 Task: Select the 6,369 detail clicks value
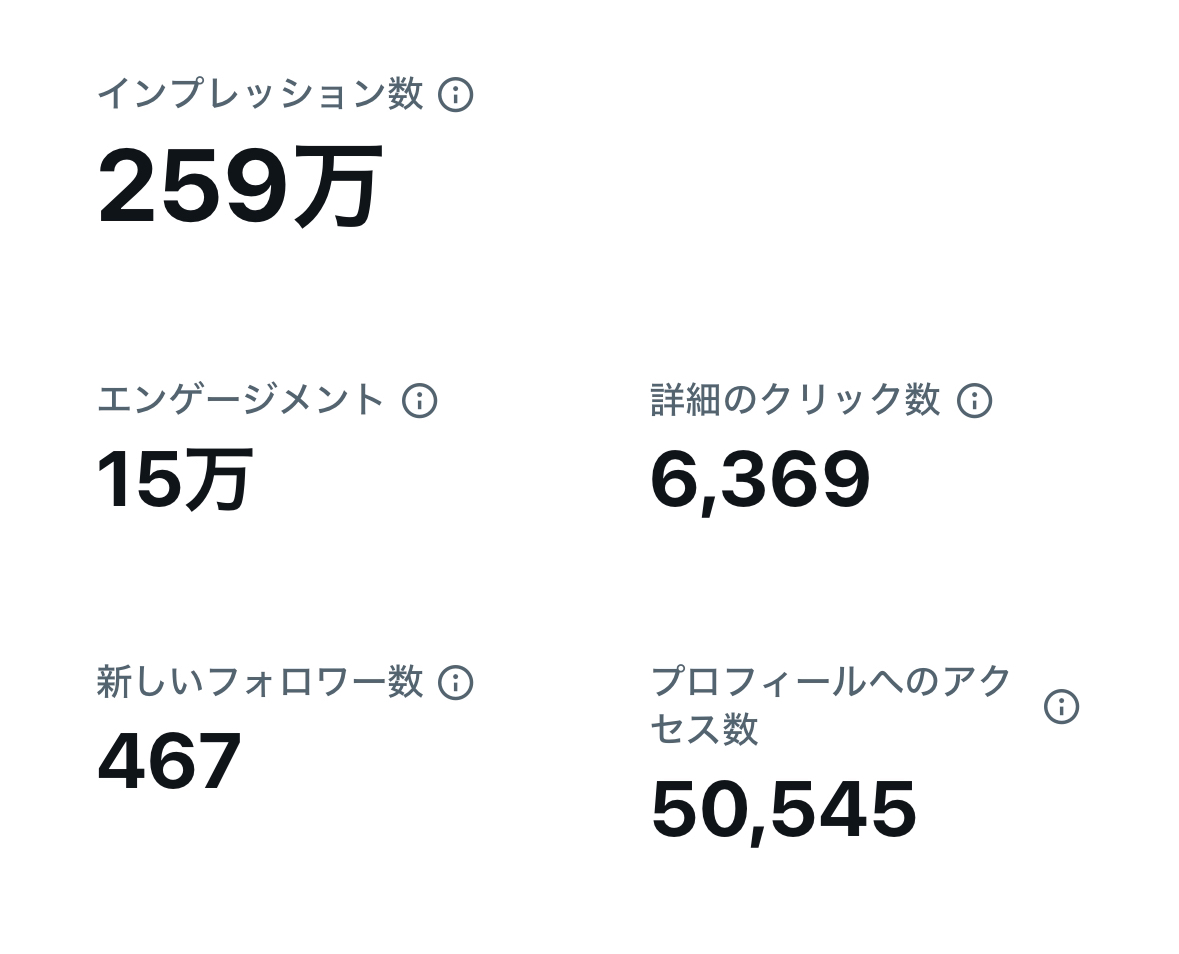point(760,480)
